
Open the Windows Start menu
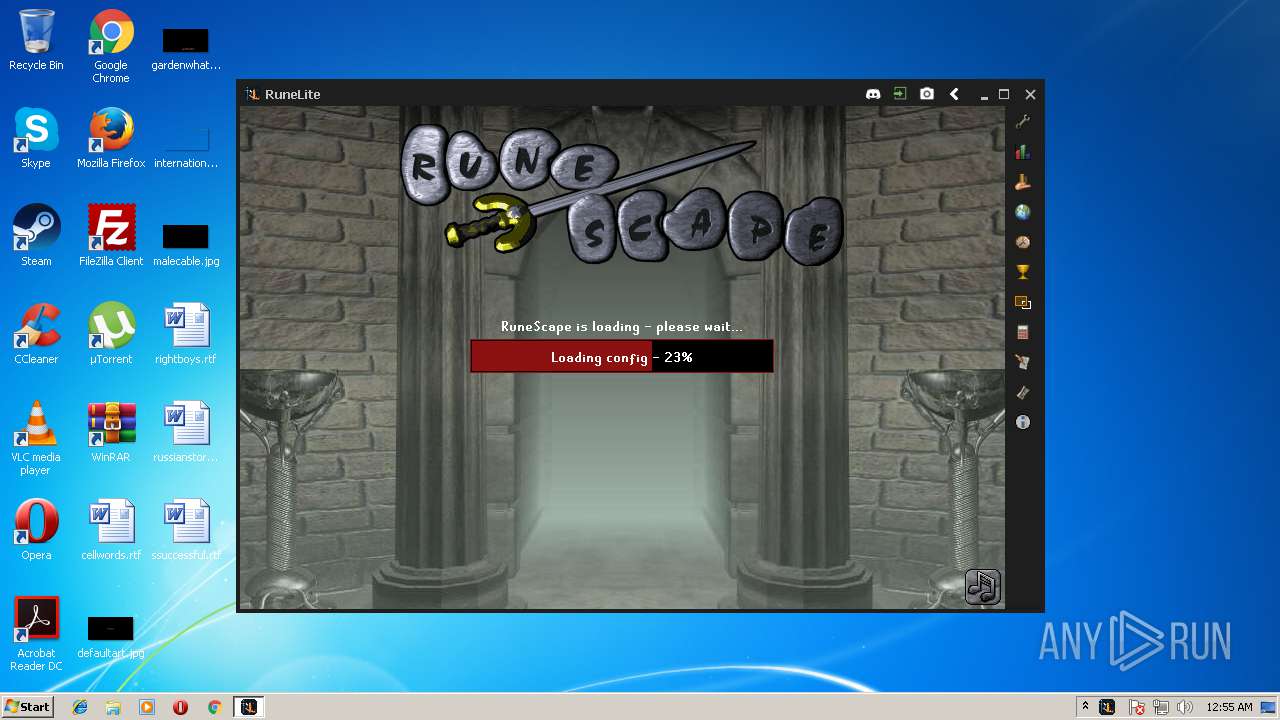27,707
